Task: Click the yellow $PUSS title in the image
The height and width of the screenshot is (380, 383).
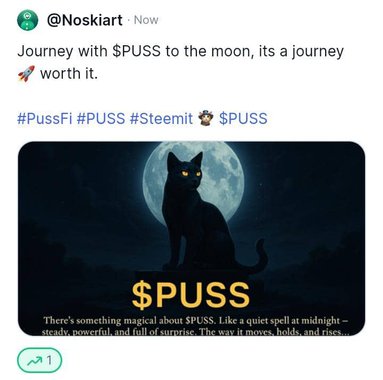Action: coord(191,295)
